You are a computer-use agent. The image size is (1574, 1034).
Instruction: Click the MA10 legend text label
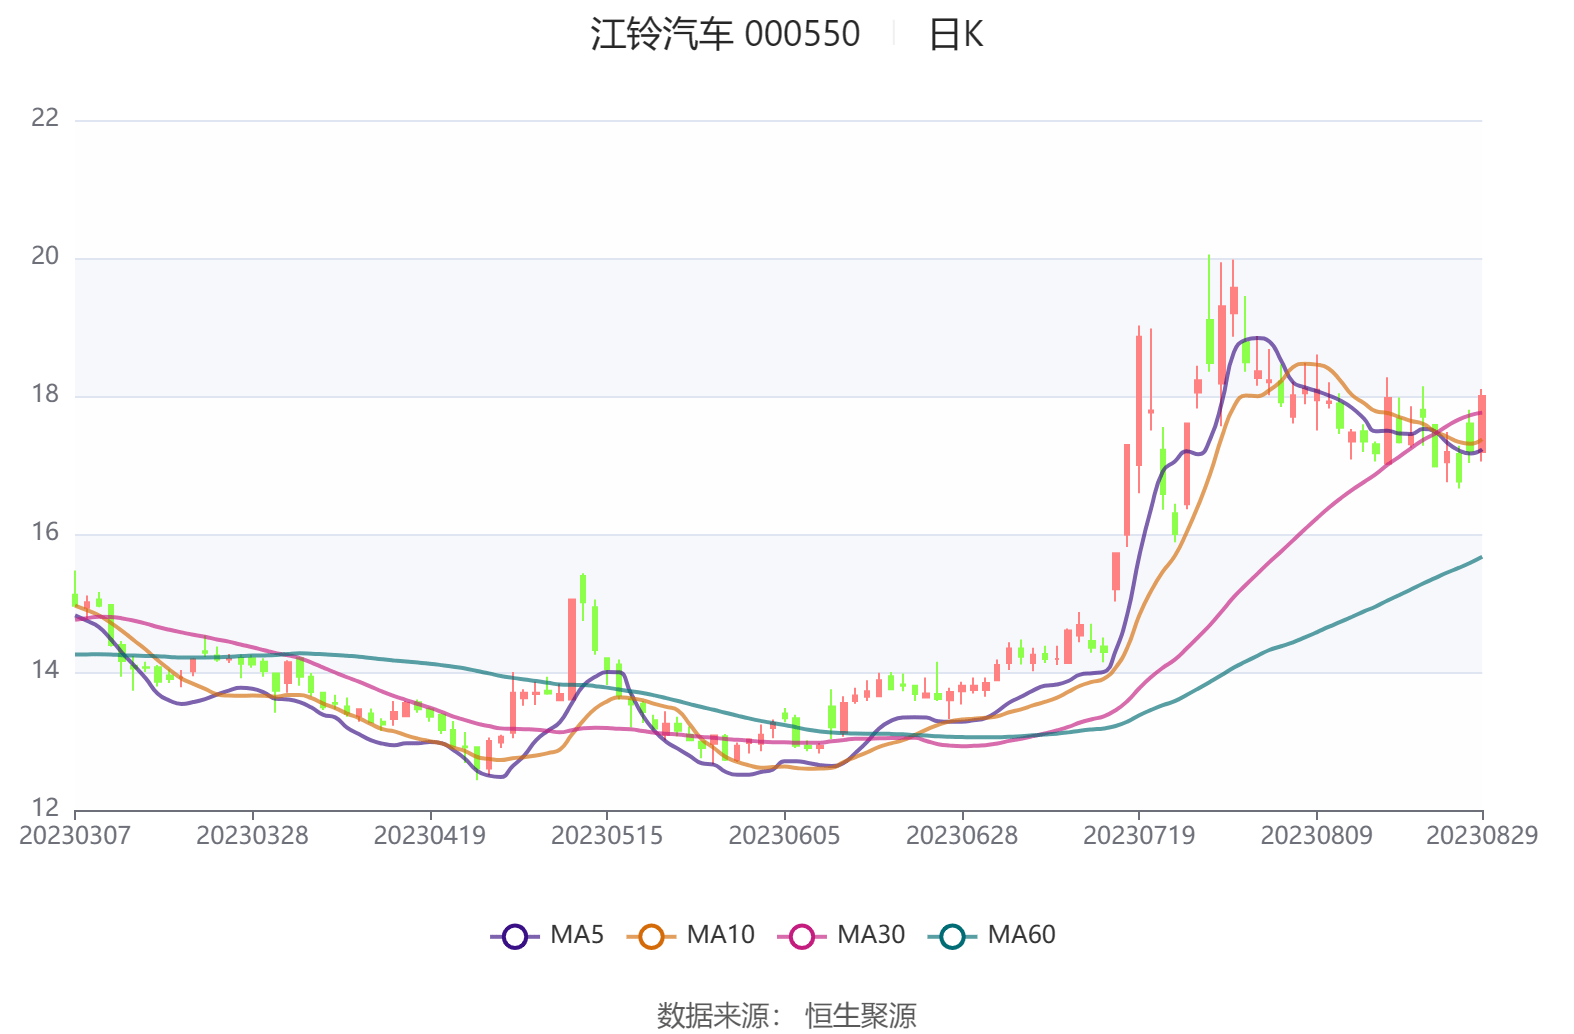click(720, 935)
